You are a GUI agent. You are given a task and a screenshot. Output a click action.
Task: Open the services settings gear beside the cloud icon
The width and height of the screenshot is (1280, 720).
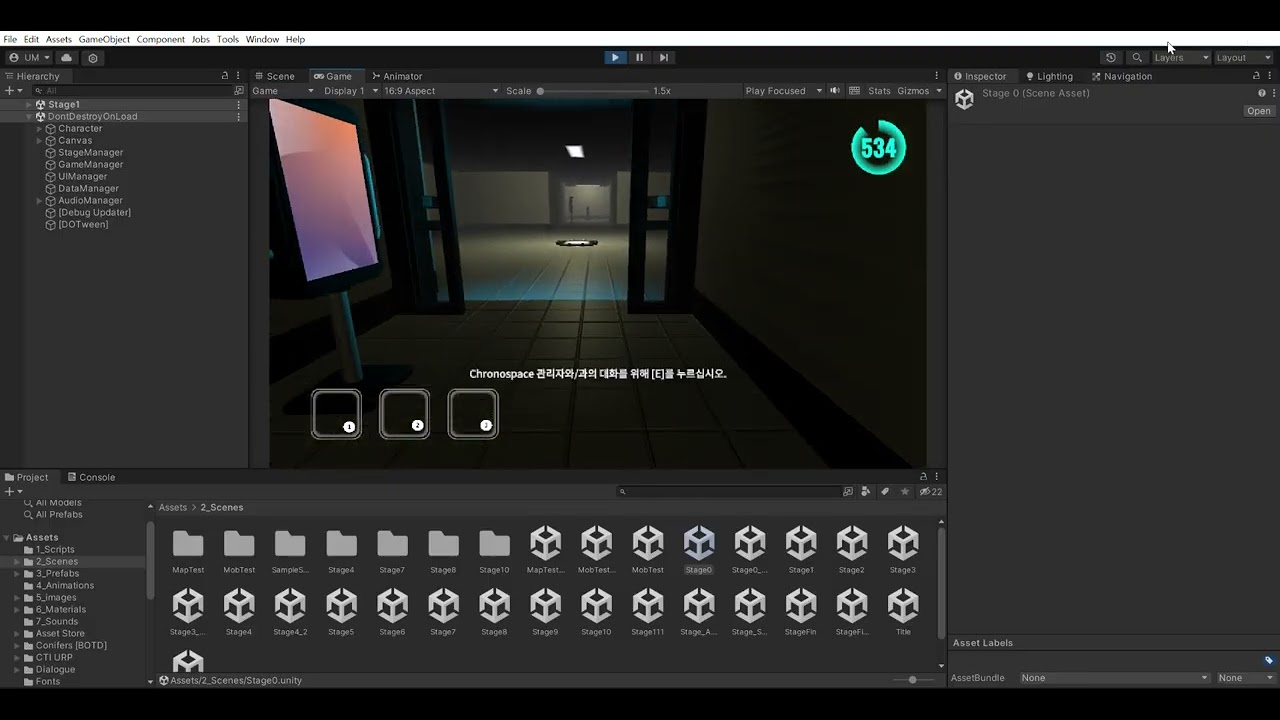coord(93,58)
